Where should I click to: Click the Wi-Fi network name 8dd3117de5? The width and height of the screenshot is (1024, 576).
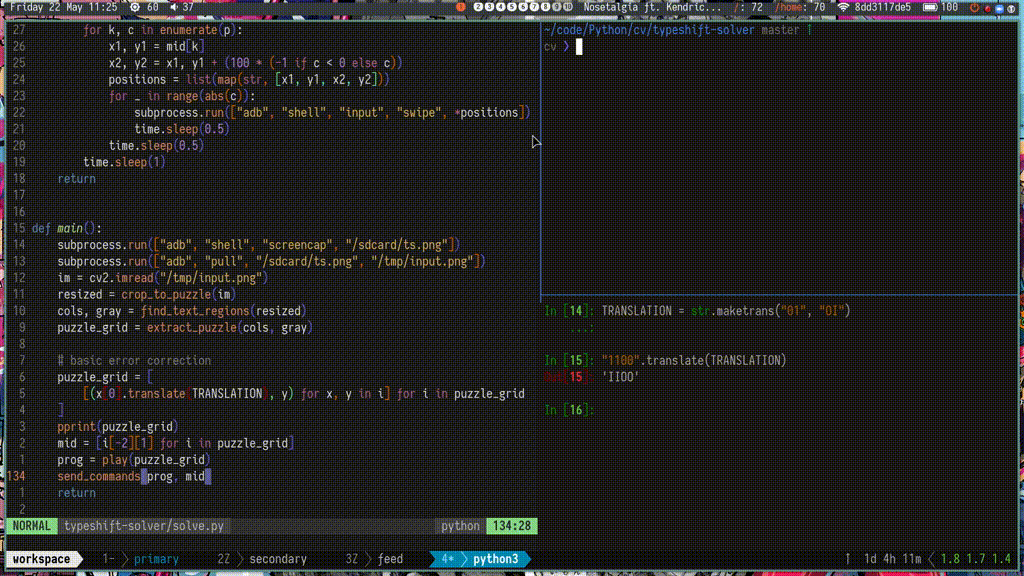tap(883, 7)
